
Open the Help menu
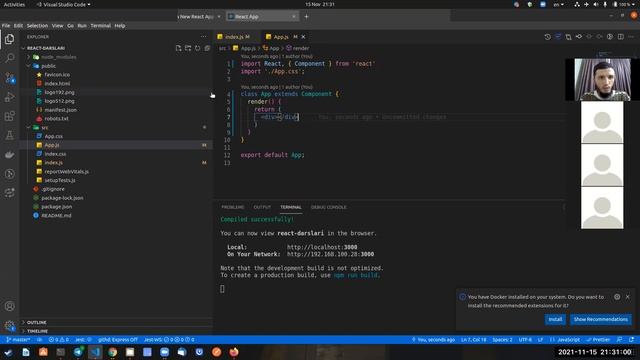click(x=120, y=26)
